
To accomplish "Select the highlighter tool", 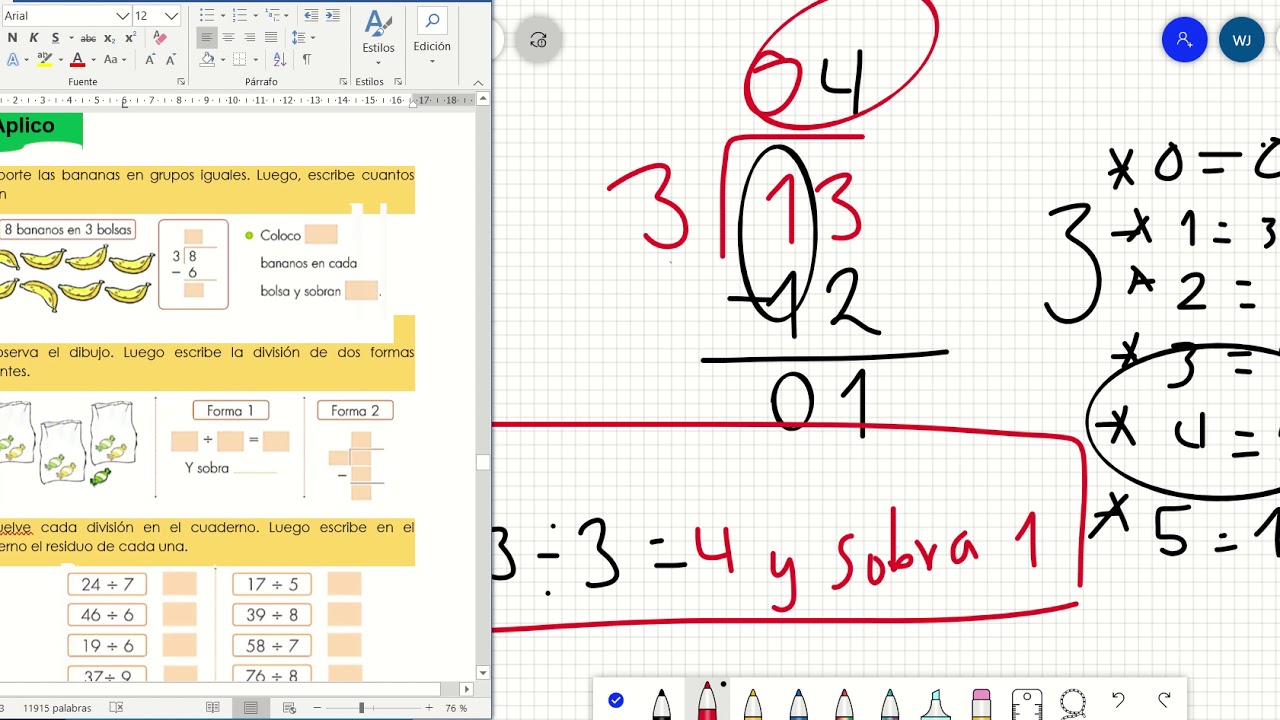I will click(x=936, y=703).
